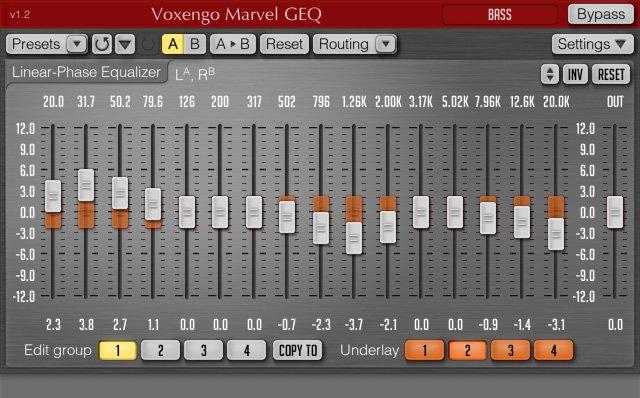The height and width of the screenshot is (398, 640).
Task: Open the Presets dropdown arrow
Action: [77, 44]
